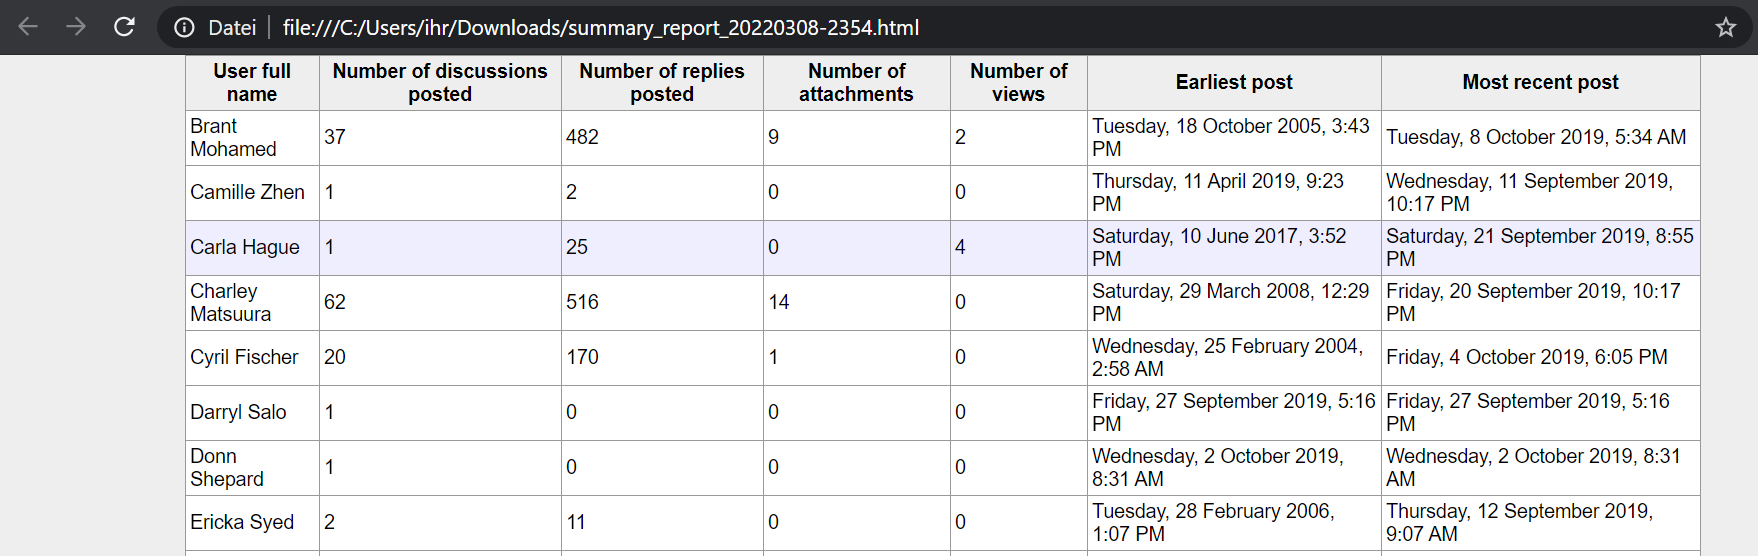Click the 'Number of replies posted' header

tap(662, 83)
